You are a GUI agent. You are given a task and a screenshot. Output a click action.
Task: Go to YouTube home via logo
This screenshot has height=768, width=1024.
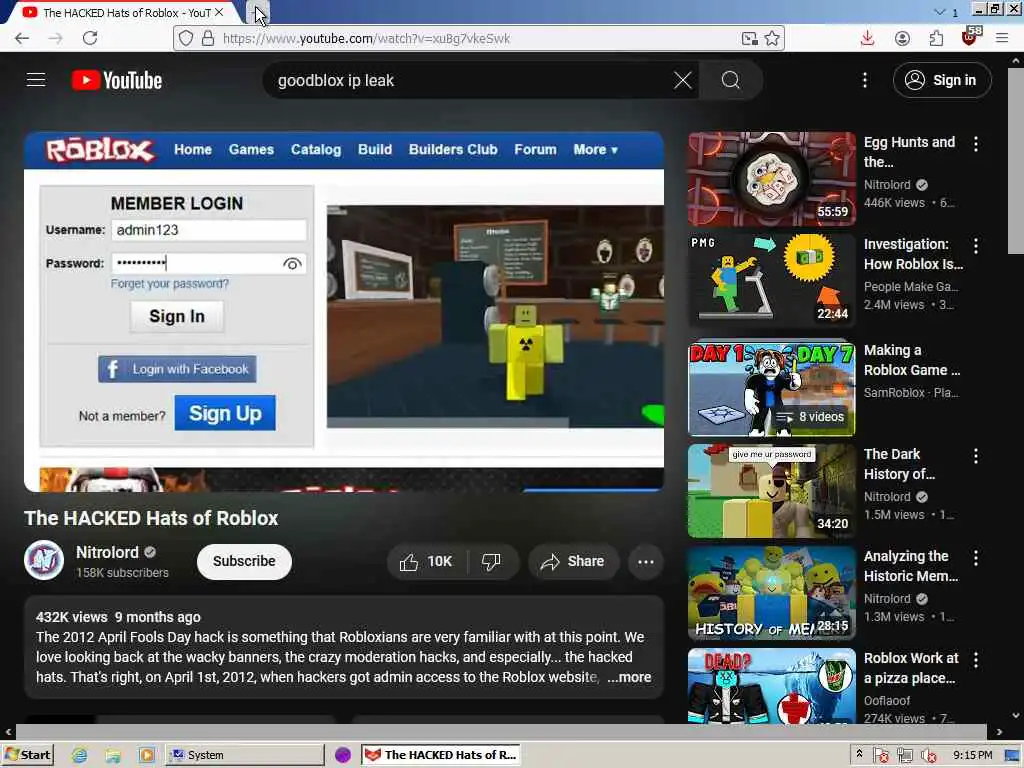117,80
